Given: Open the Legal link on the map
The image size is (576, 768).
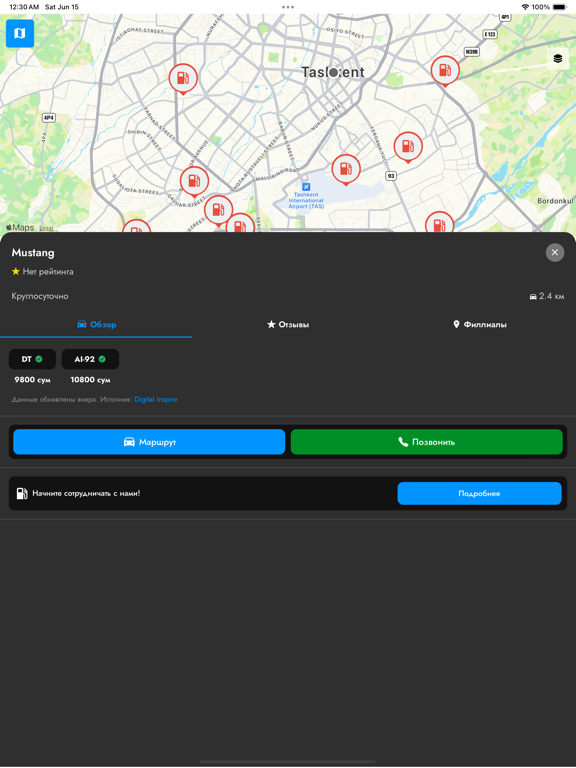Looking at the screenshot, I should click(x=46, y=228).
